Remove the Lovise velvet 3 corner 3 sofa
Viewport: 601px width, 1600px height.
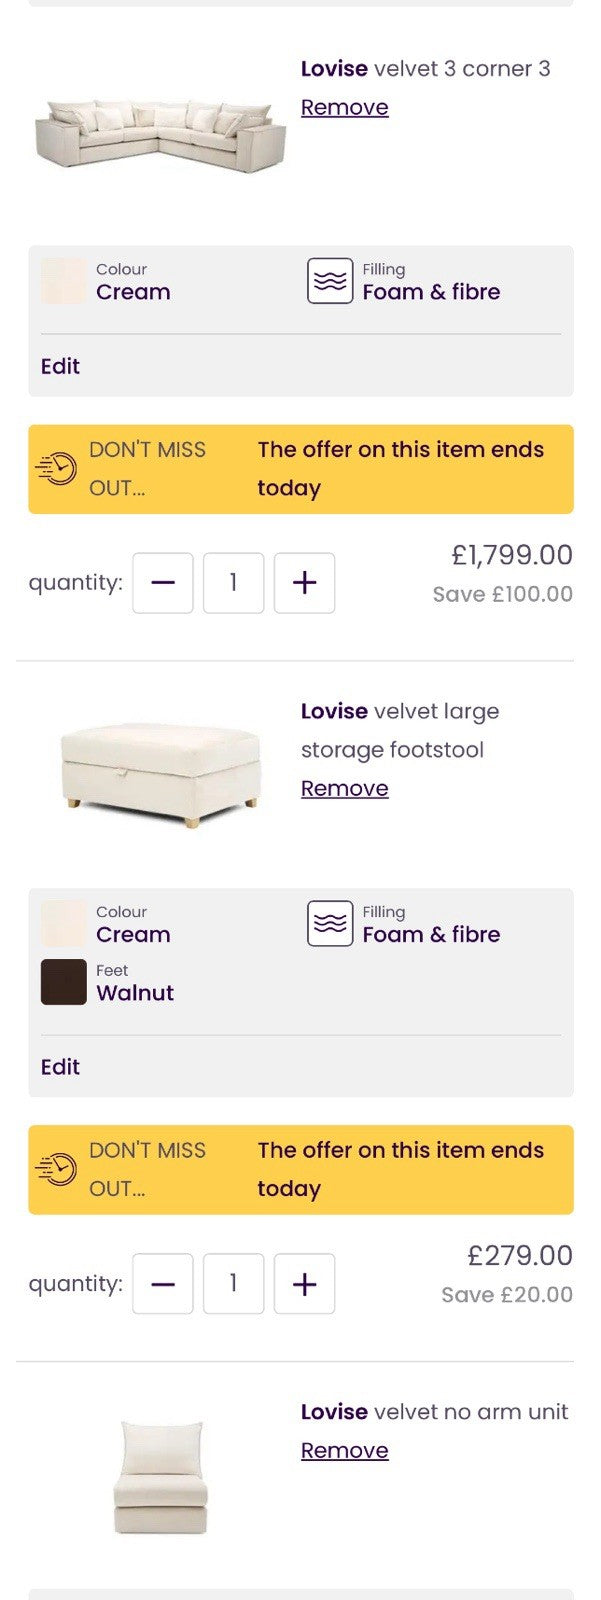coord(344,108)
